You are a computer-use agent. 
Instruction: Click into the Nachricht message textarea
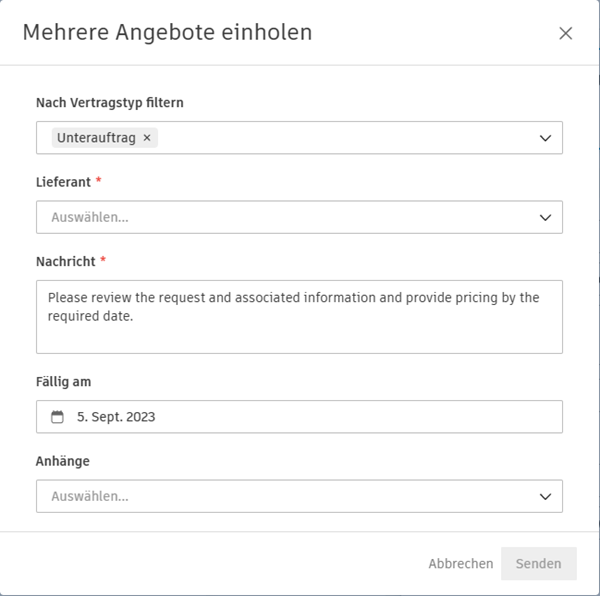click(299, 317)
